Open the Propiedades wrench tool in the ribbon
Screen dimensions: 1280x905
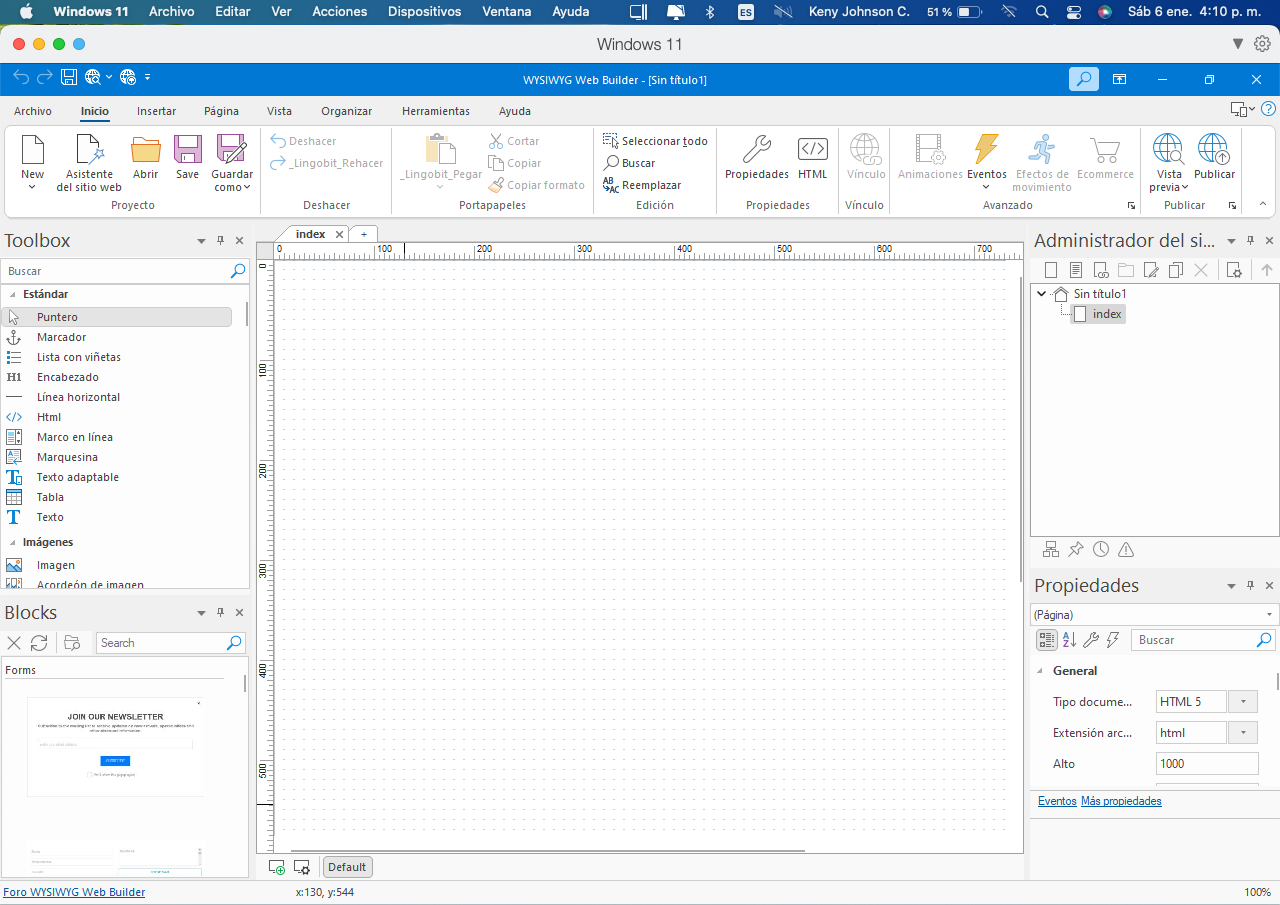757,150
